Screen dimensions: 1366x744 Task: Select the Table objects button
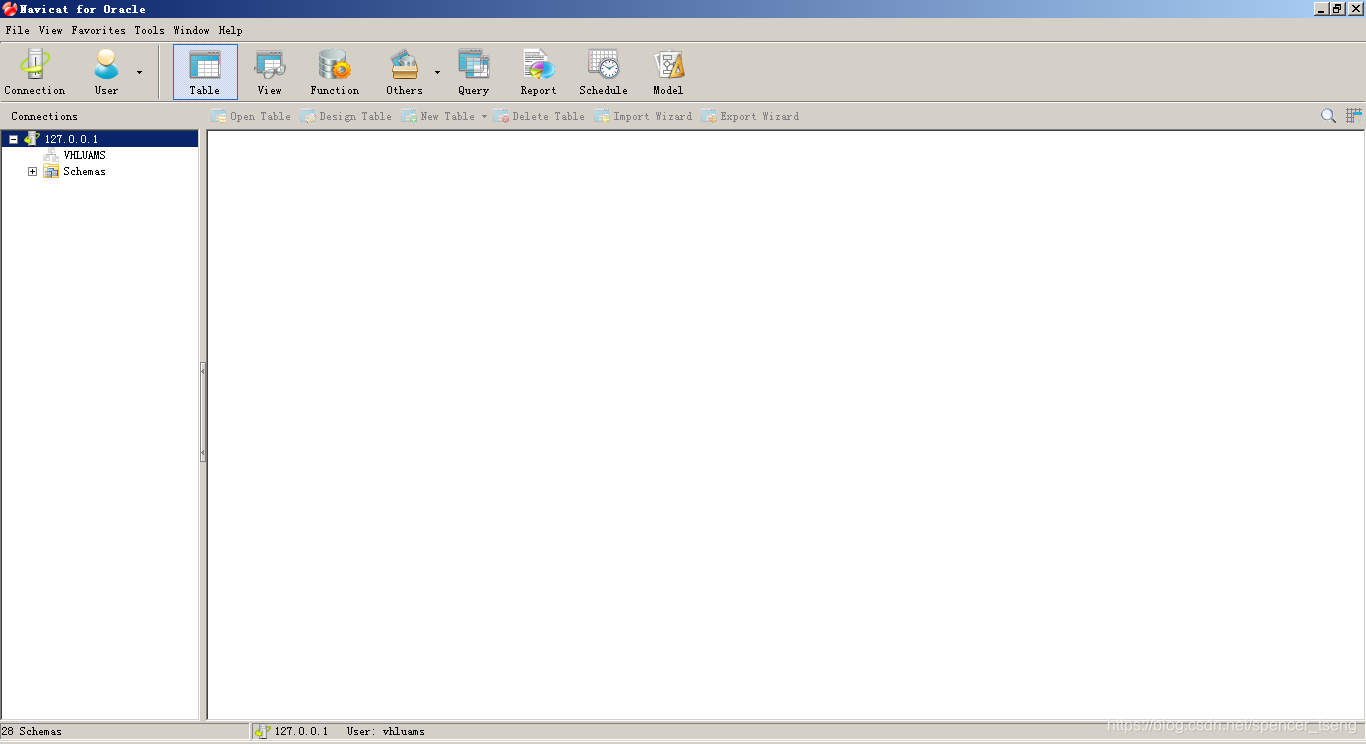[x=205, y=72]
